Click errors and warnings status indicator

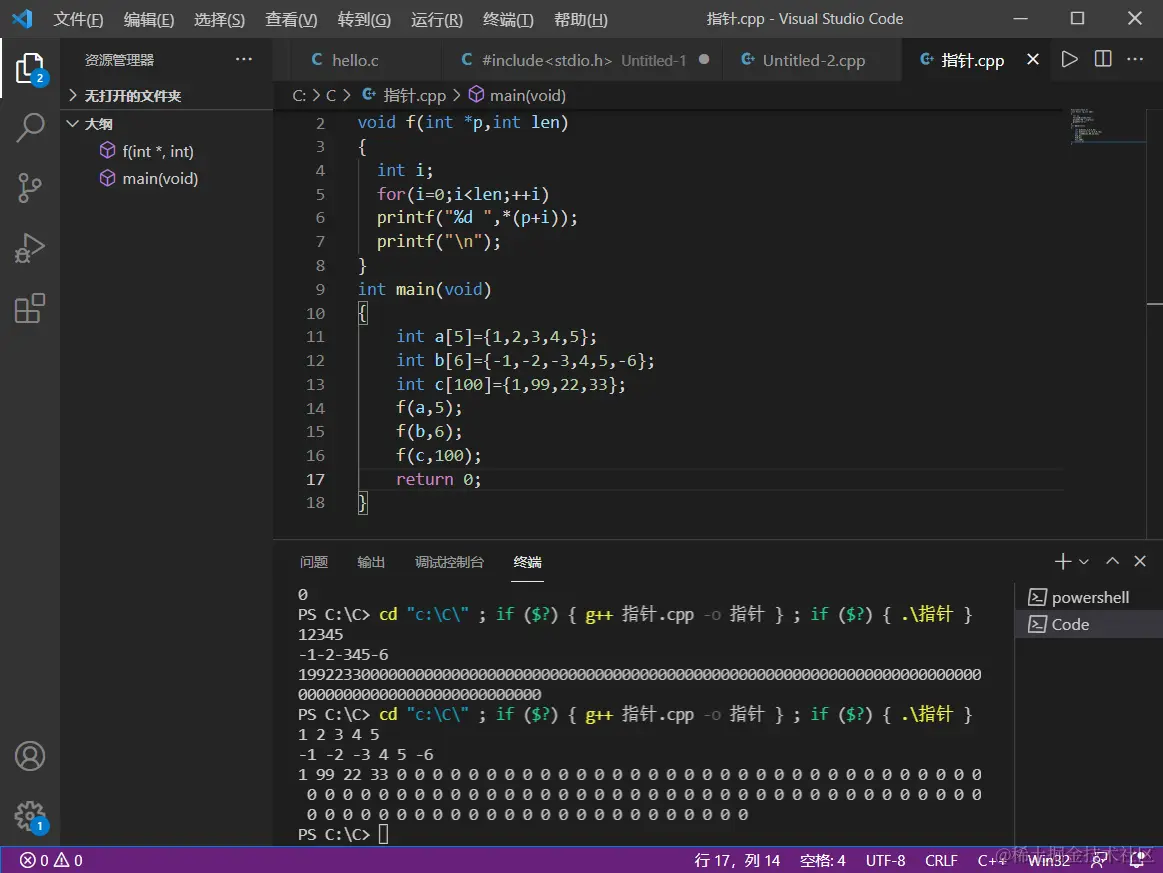tap(52, 860)
